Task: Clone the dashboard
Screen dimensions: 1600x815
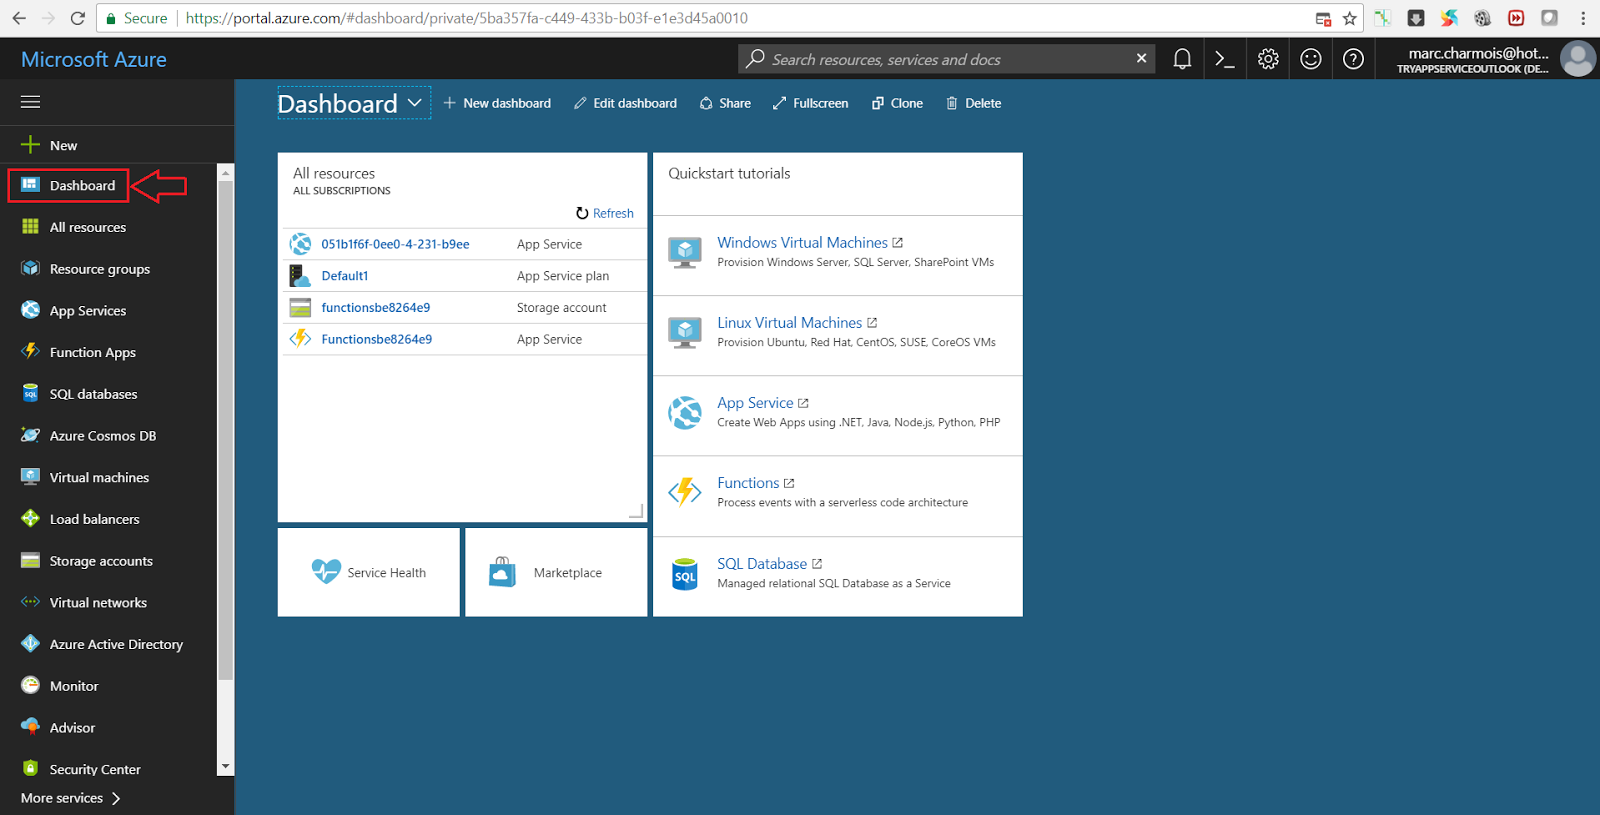Action: click(897, 103)
